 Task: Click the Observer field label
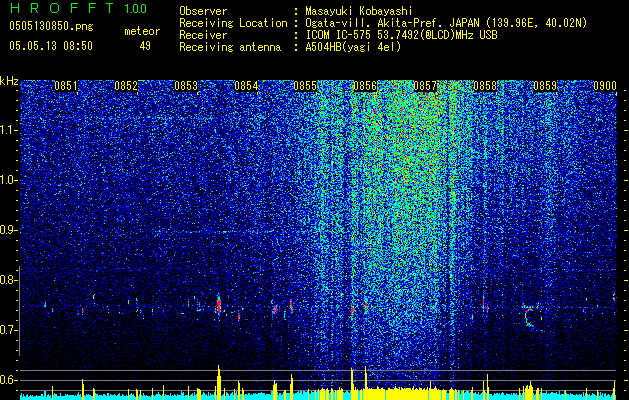203,11
